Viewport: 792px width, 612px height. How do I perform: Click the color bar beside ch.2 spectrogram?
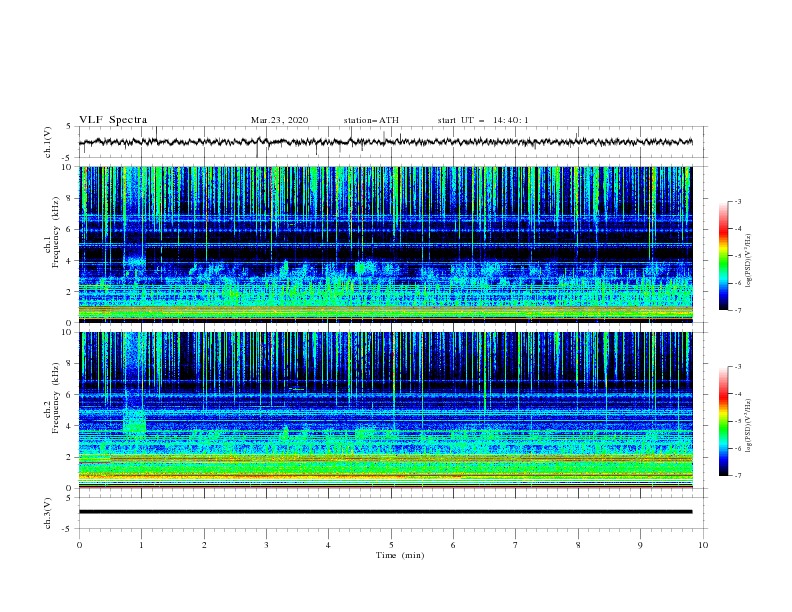[x=723, y=421]
